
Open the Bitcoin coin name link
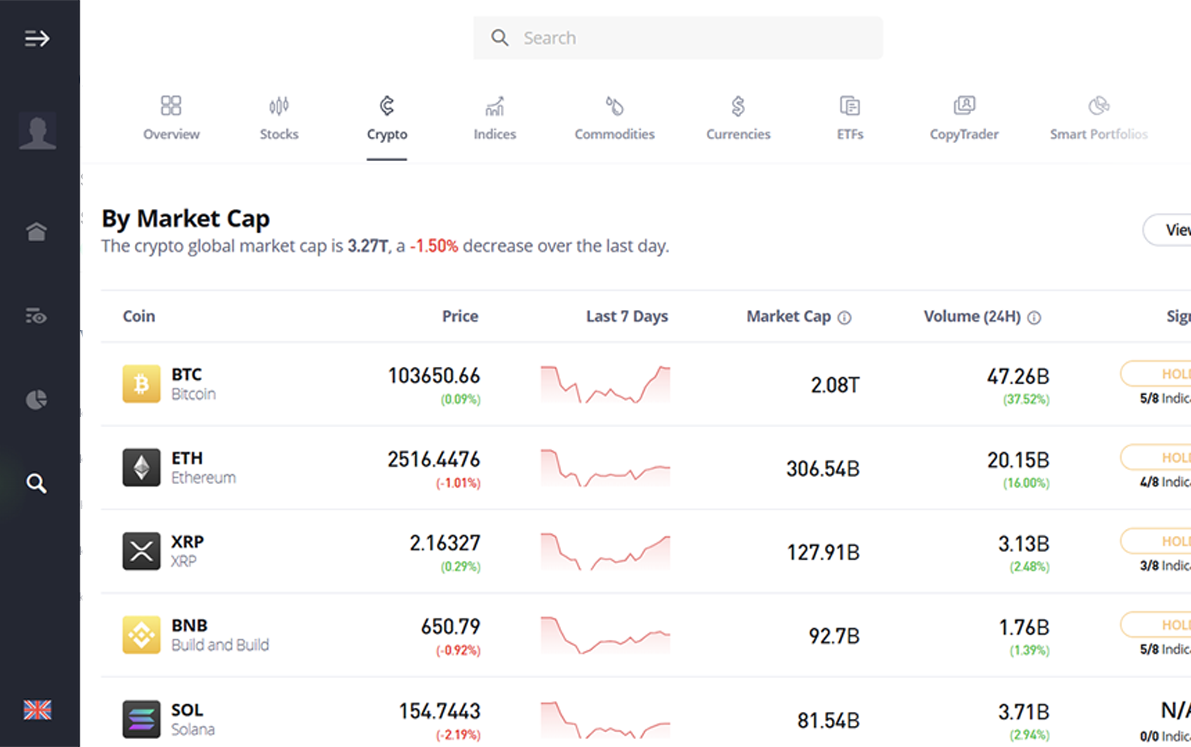click(x=194, y=394)
